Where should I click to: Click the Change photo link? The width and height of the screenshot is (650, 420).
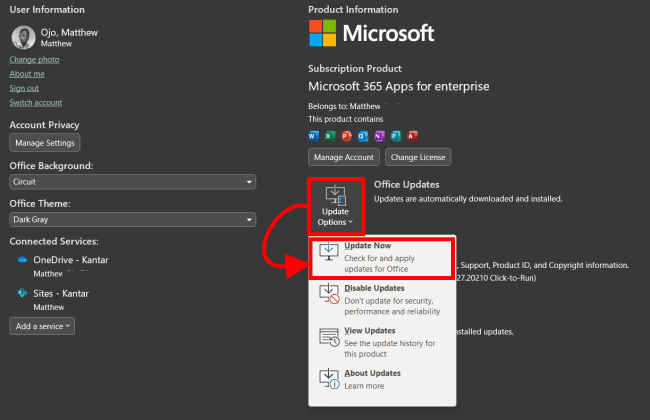click(x=34, y=60)
